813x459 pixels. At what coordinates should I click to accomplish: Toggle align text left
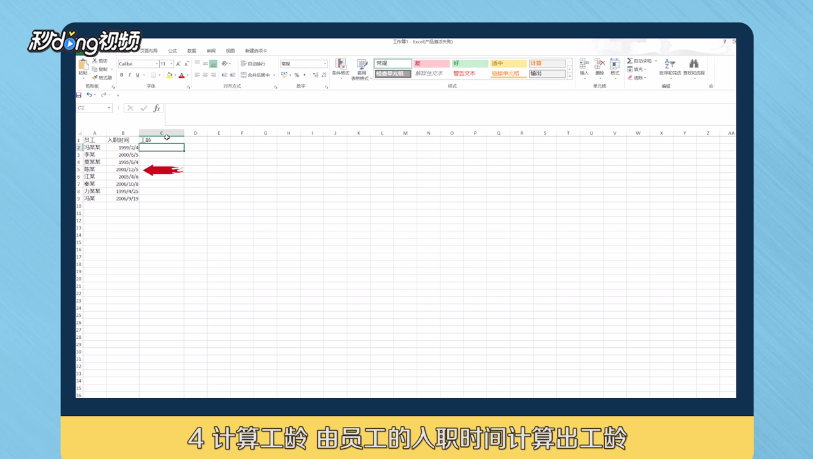tap(198, 75)
